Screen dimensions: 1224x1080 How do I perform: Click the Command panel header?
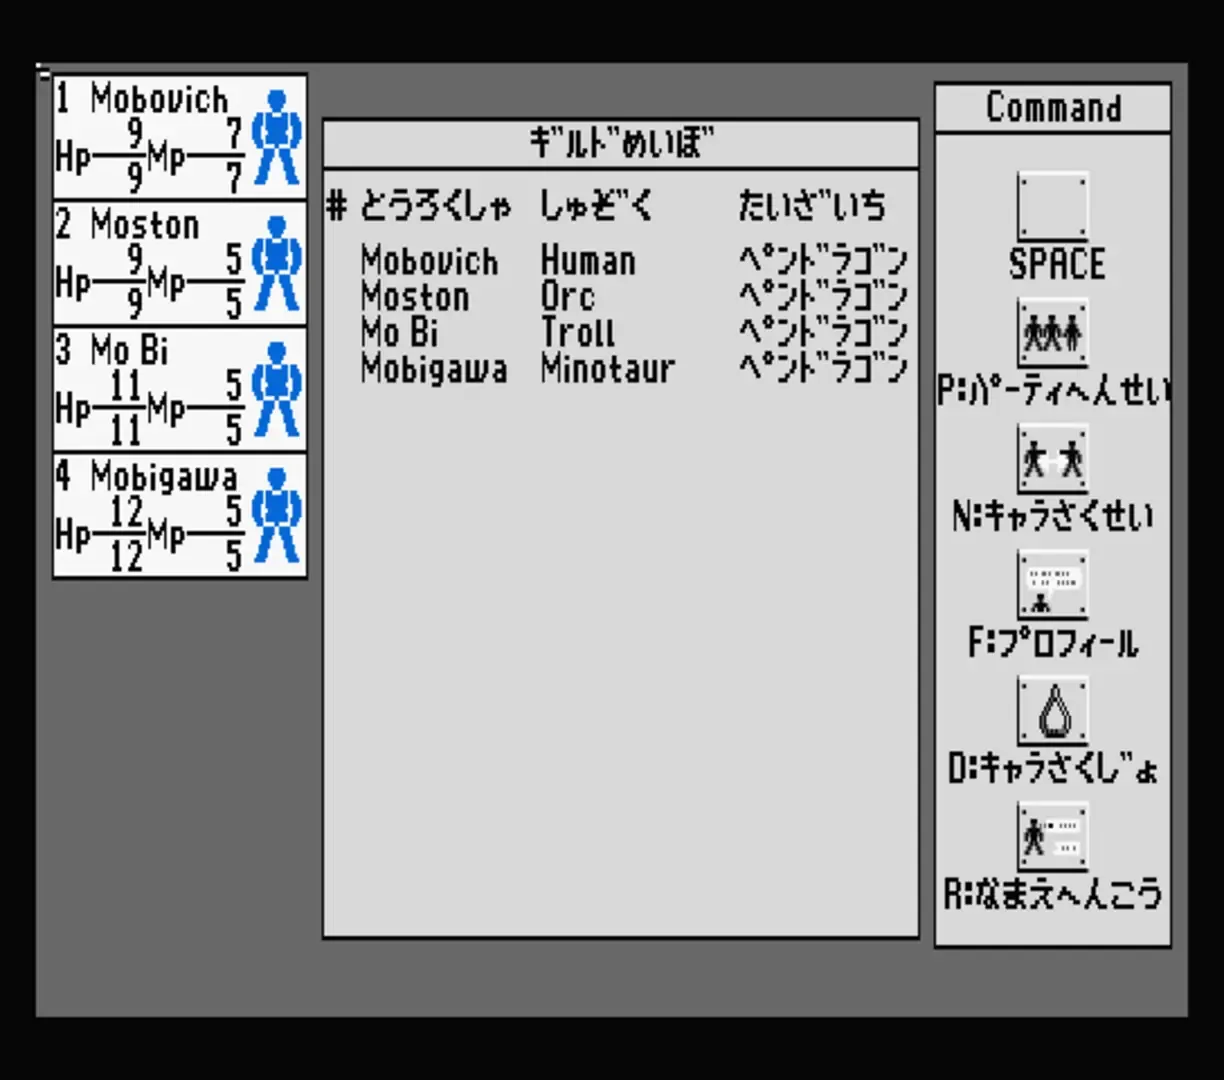pos(1052,108)
